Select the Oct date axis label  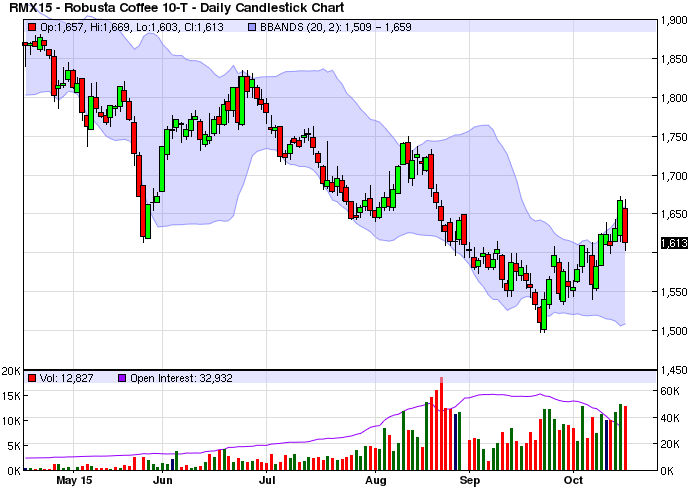coord(573,481)
